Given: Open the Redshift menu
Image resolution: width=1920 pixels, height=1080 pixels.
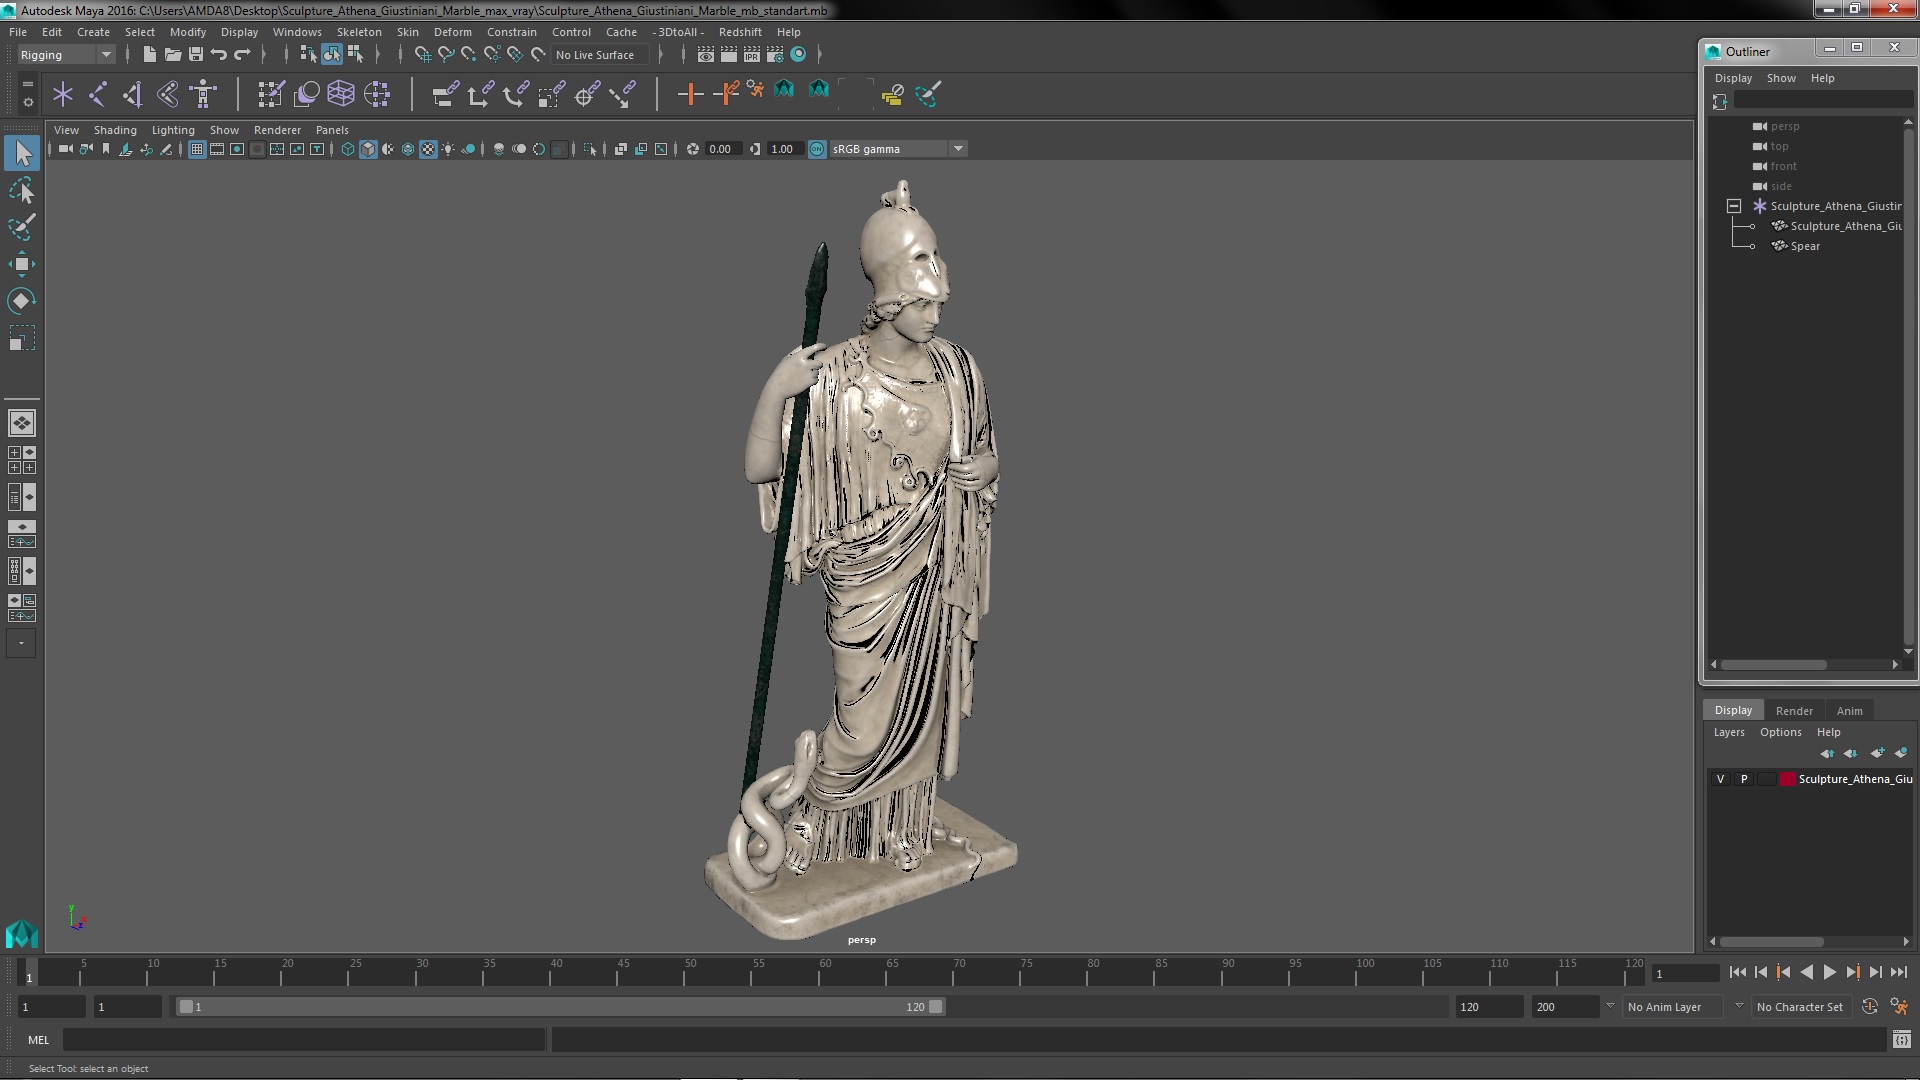Looking at the screenshot, I should tap(740, 32).
